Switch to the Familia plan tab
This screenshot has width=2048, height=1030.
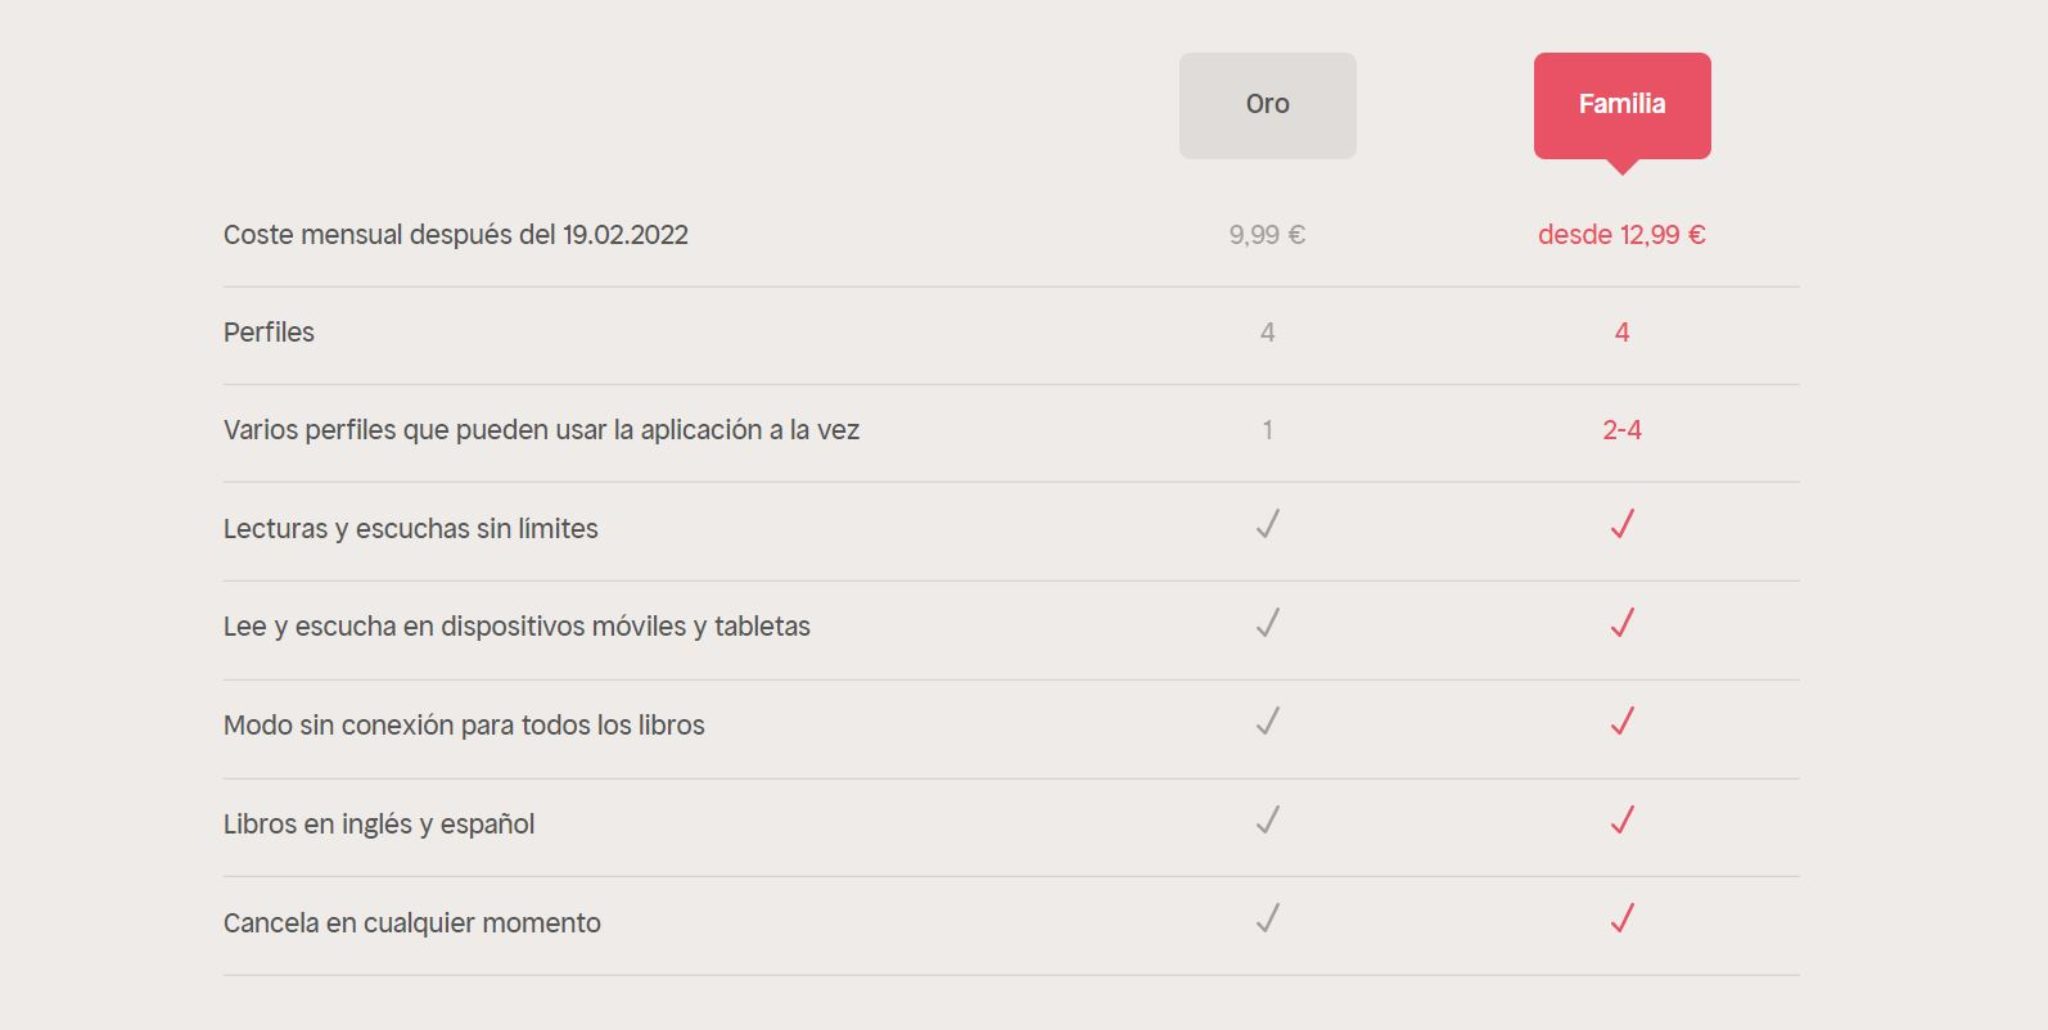tap(1622, 103)
